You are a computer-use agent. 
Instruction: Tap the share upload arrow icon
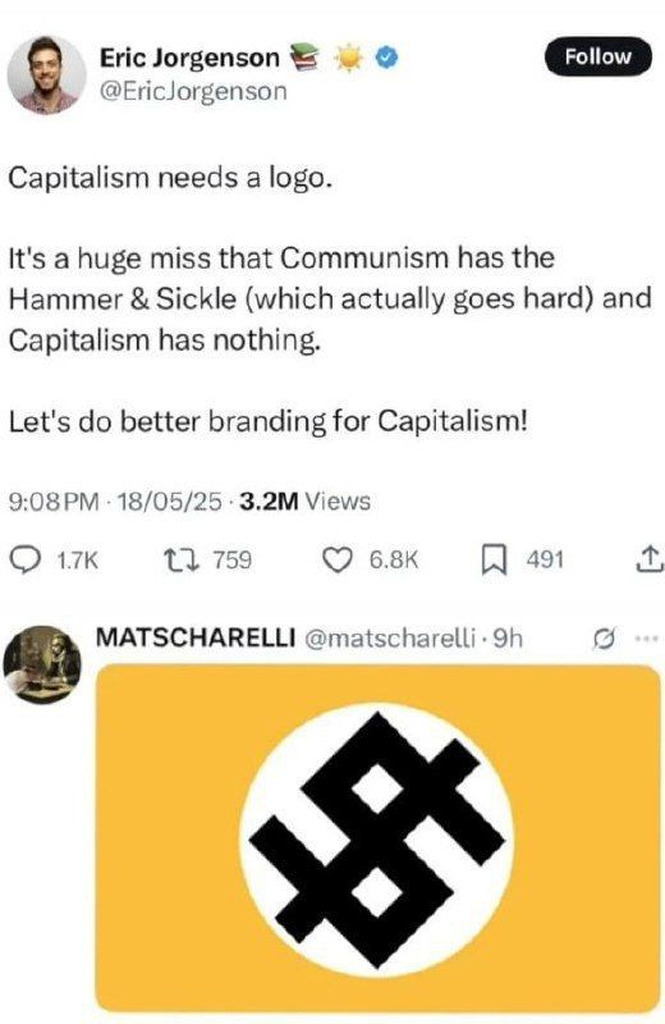[x=649, y=560]
